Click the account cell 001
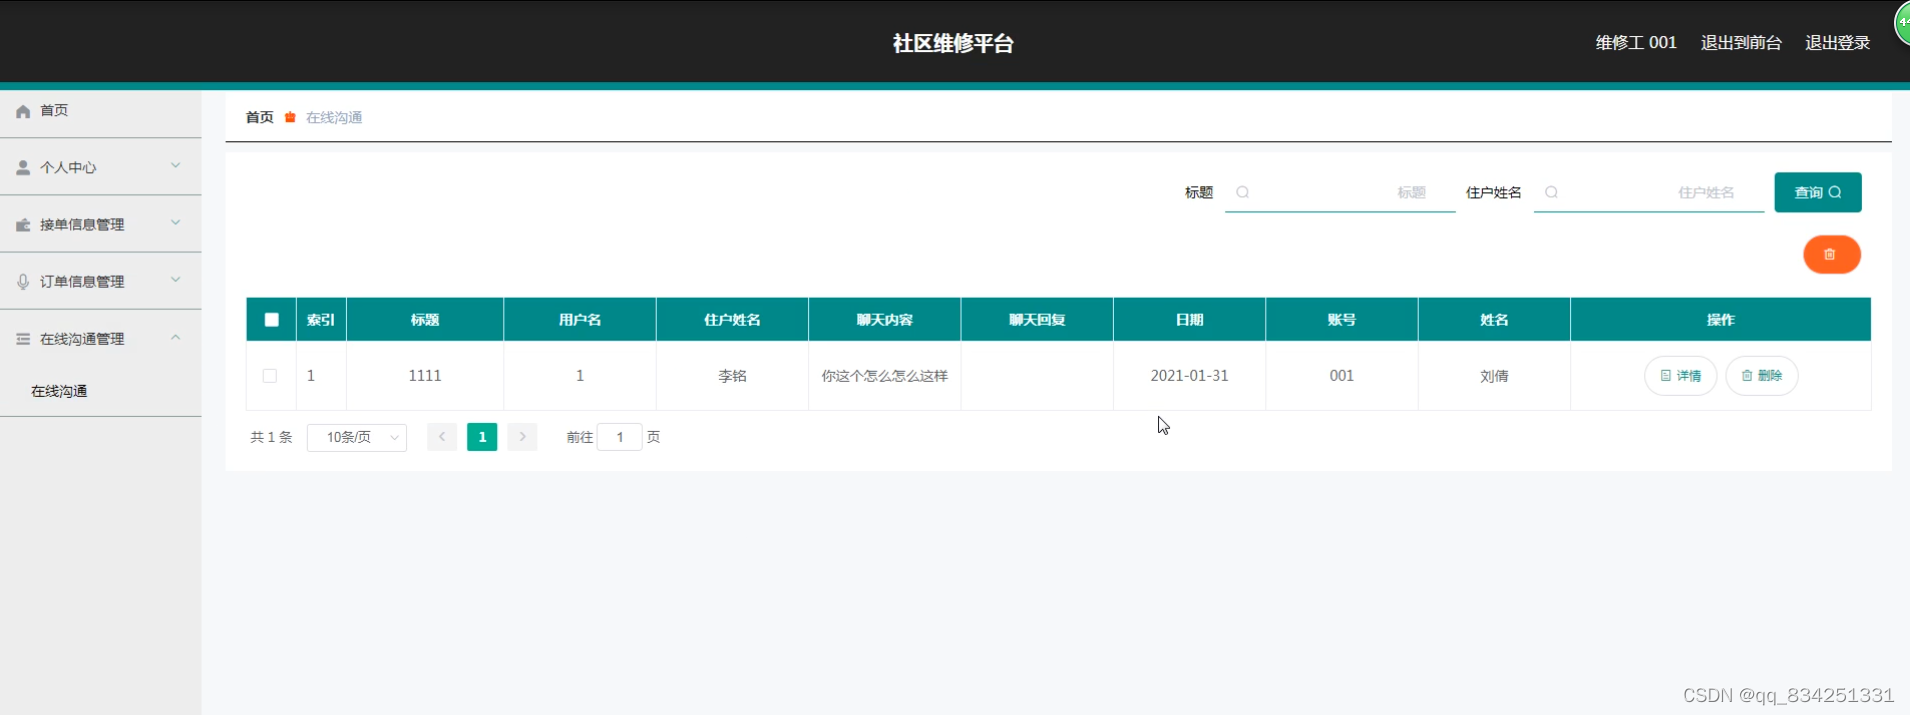1910x715 pixels. pos(1342,376)
